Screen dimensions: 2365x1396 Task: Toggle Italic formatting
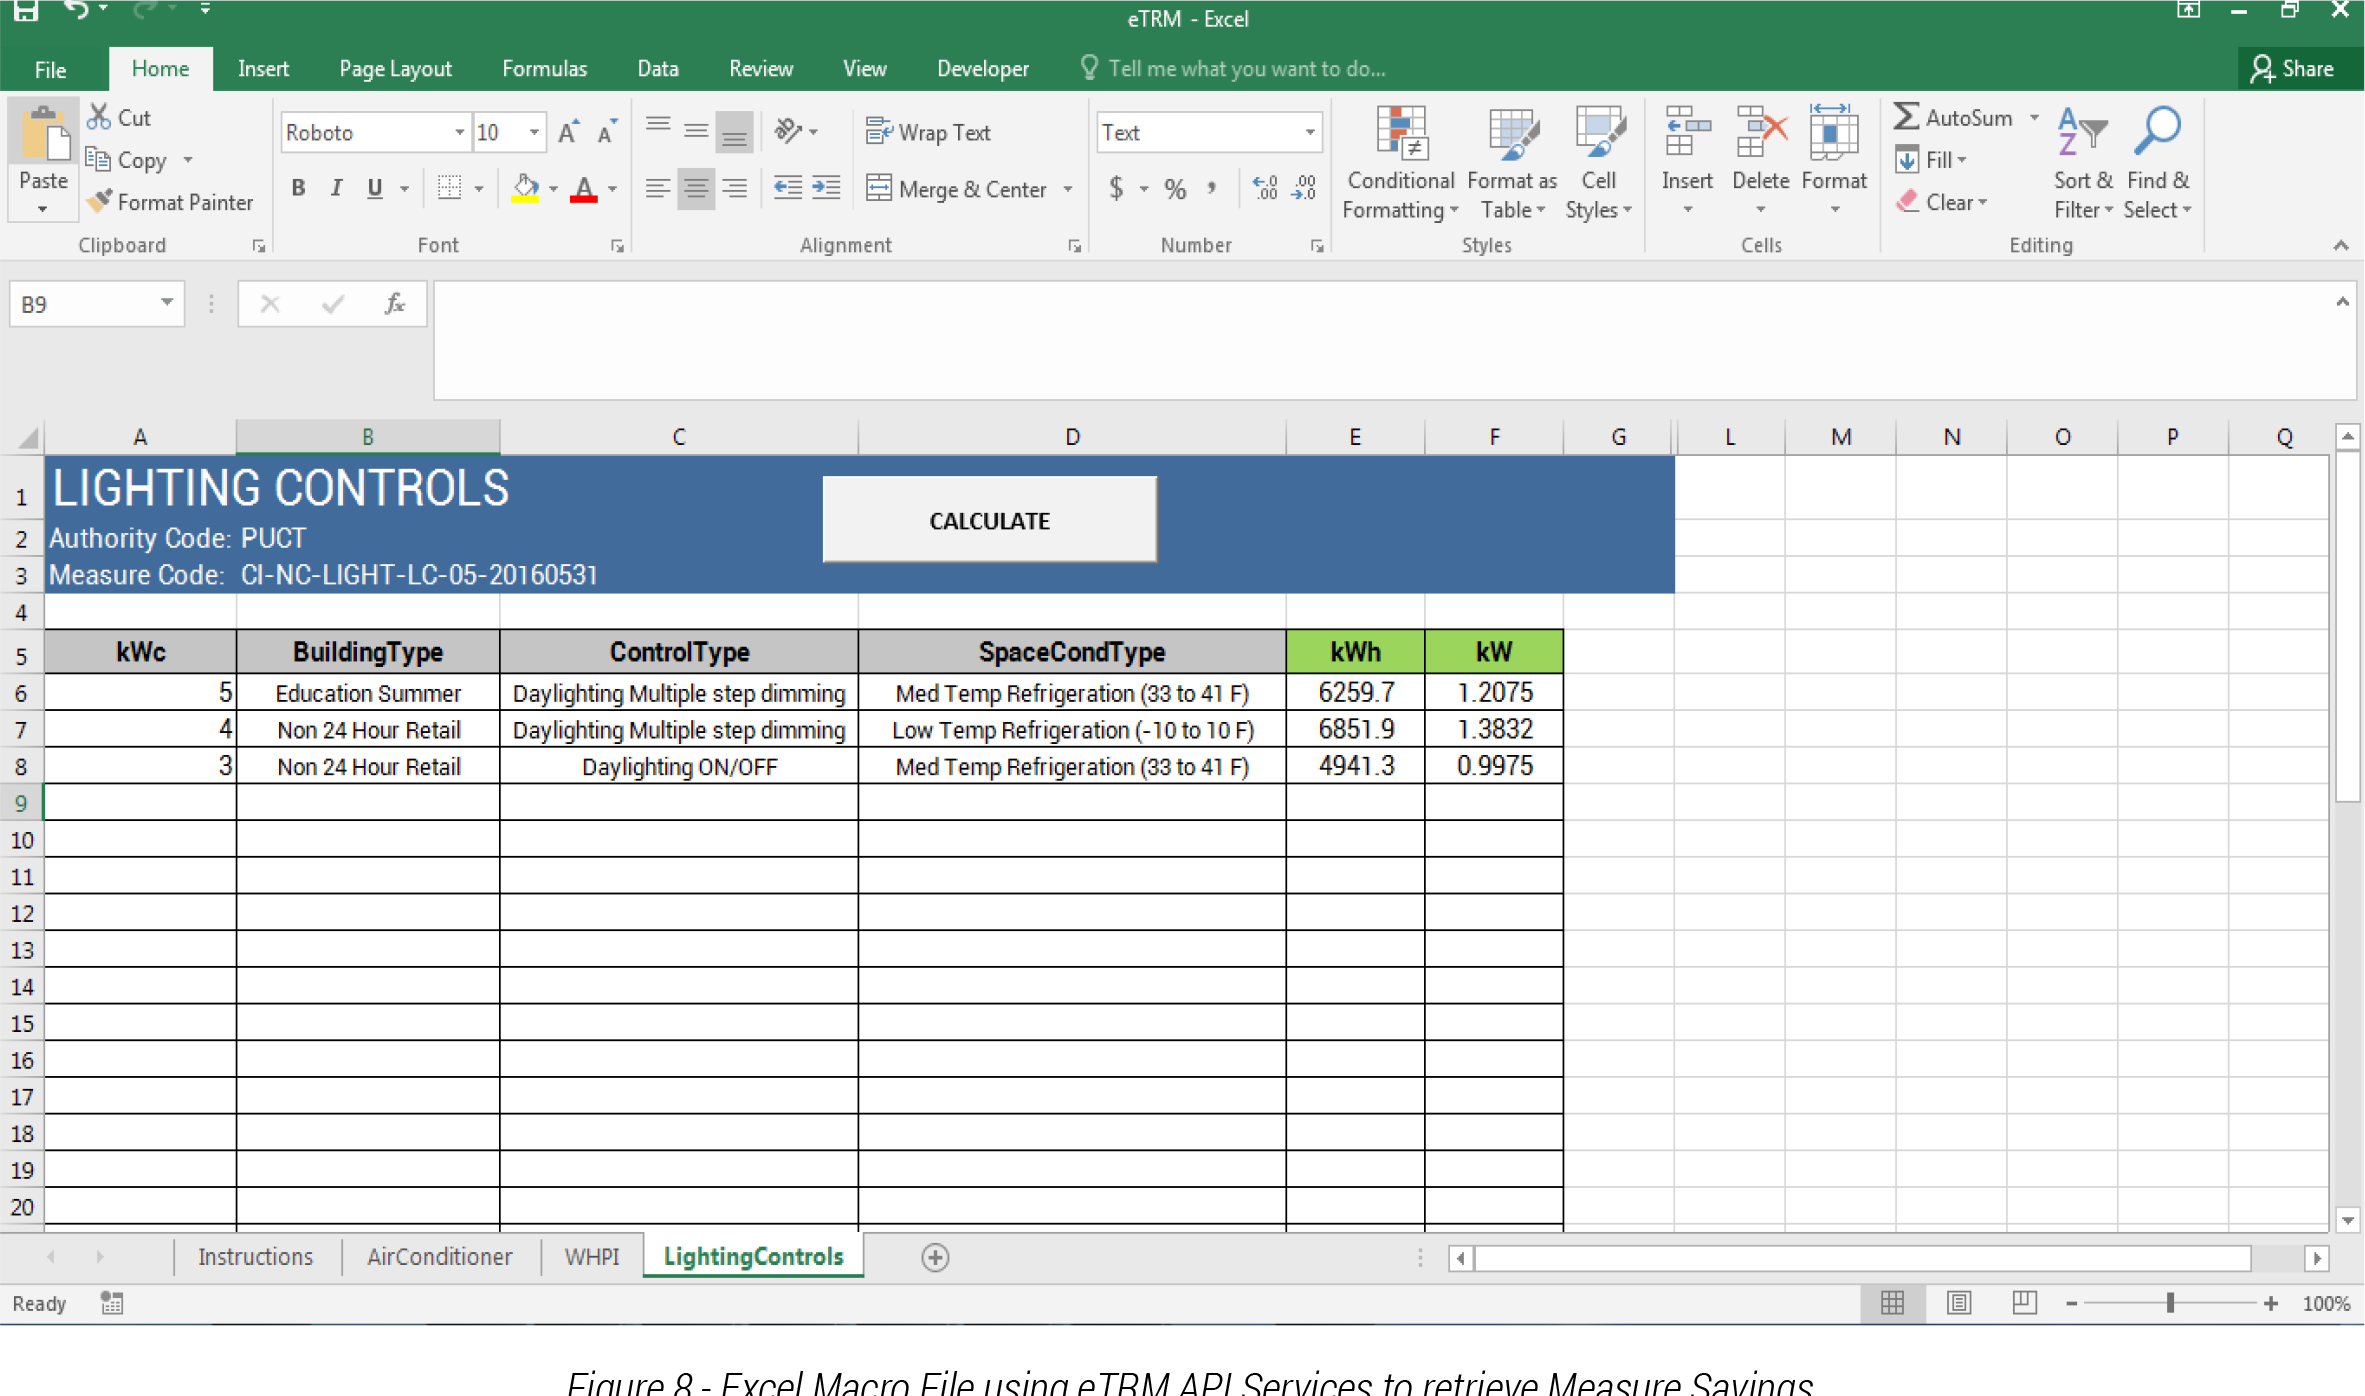337,188
